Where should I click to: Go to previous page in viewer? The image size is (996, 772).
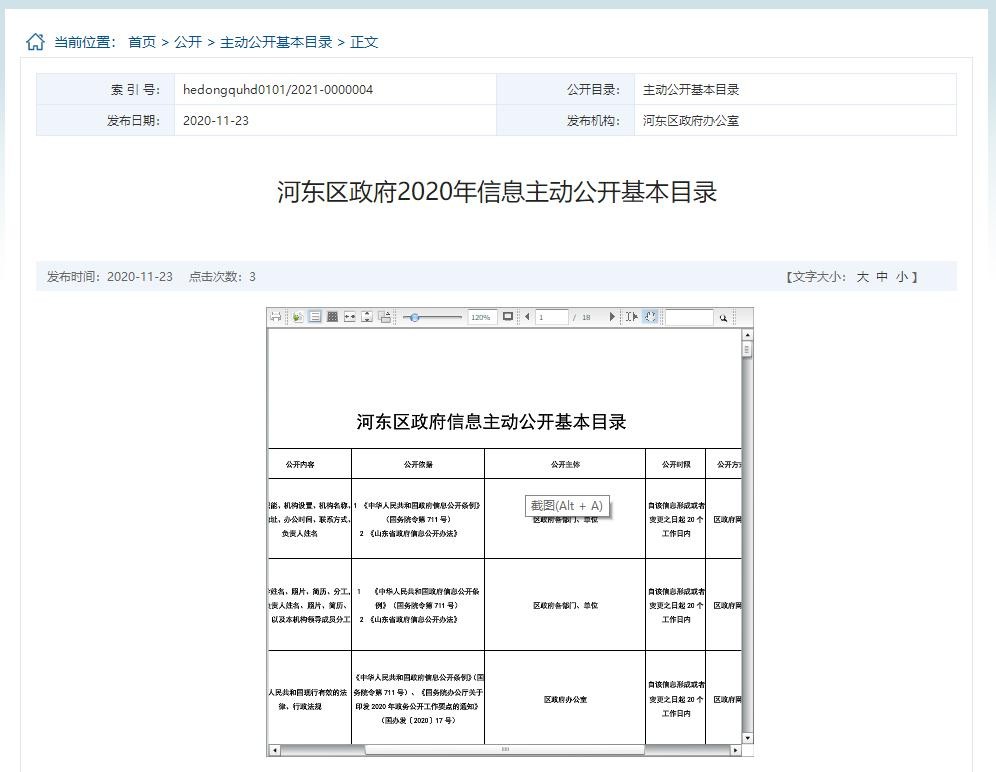tap(527, 316)
